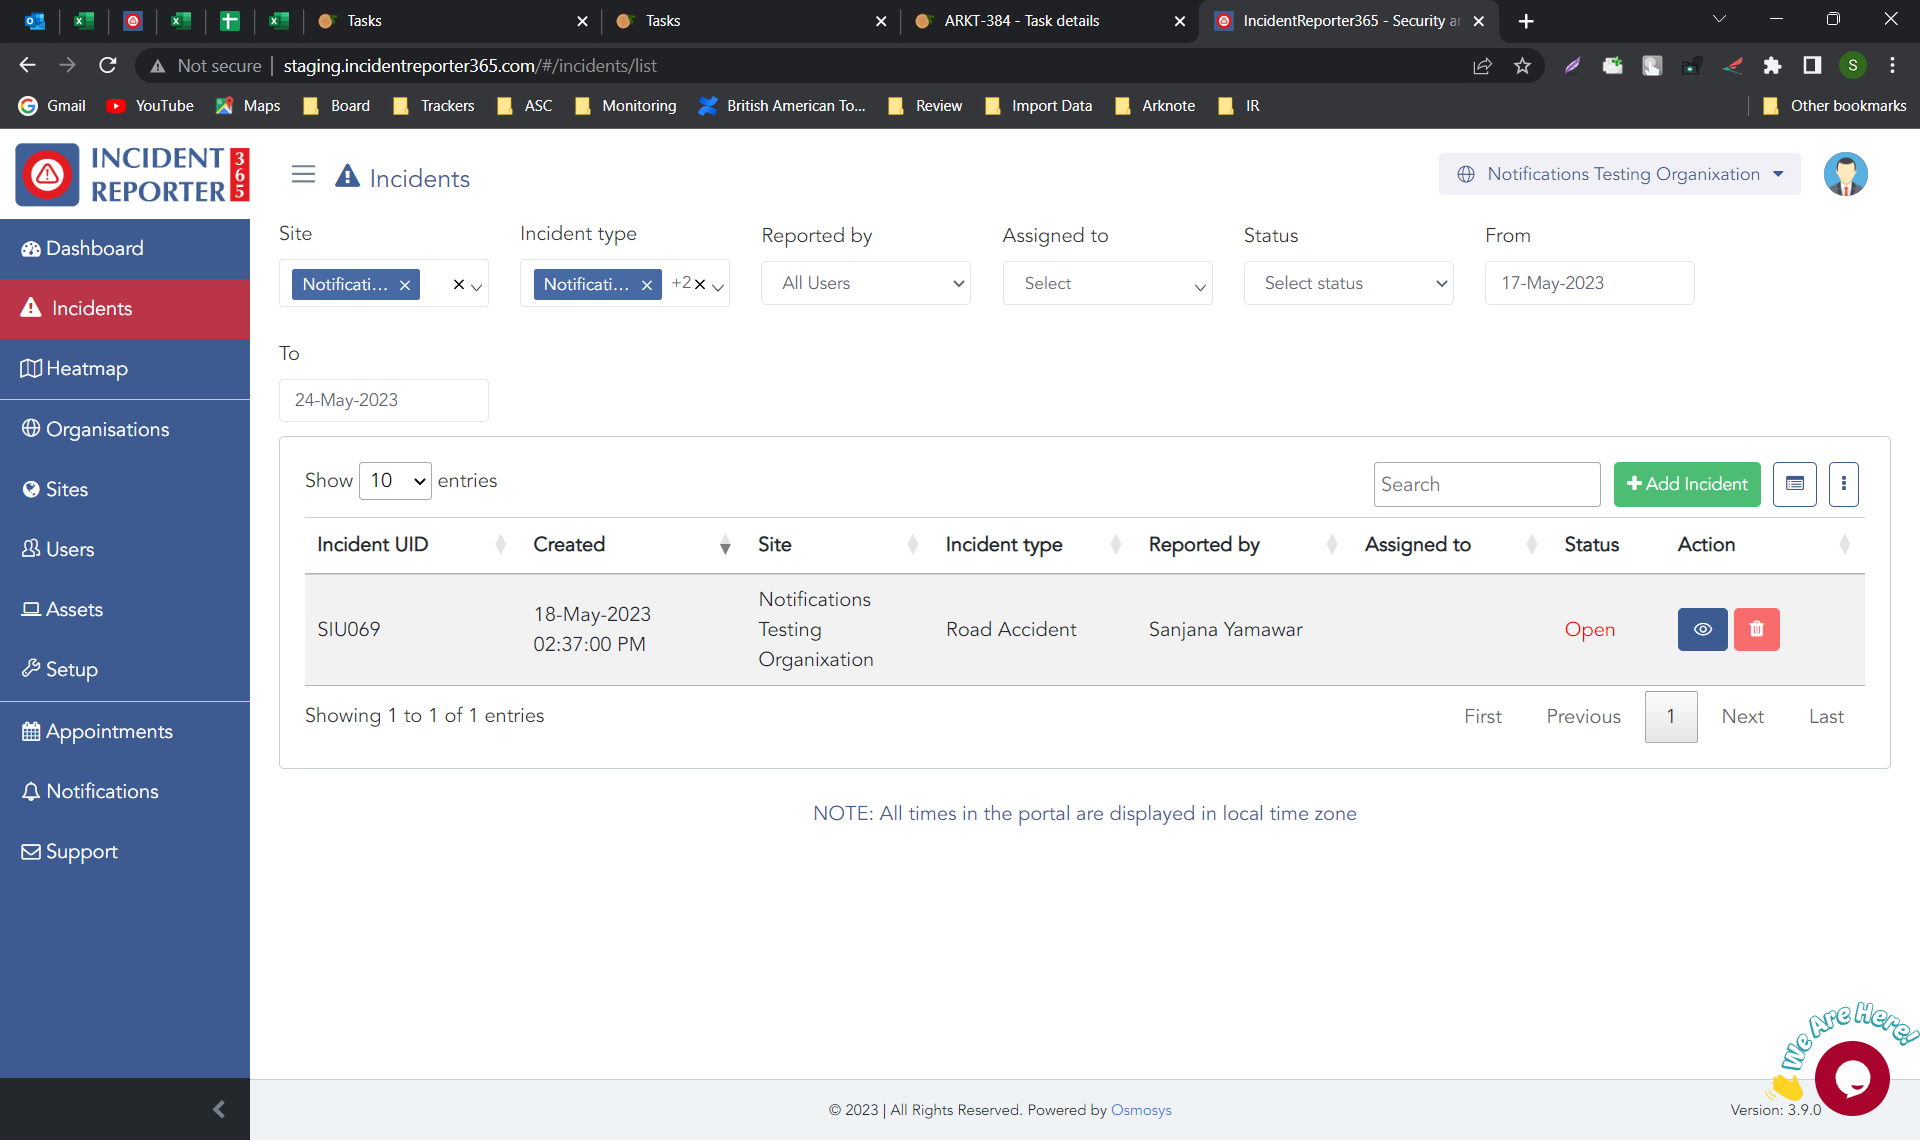Open Heatmap in the sidebar

point(87,369)
